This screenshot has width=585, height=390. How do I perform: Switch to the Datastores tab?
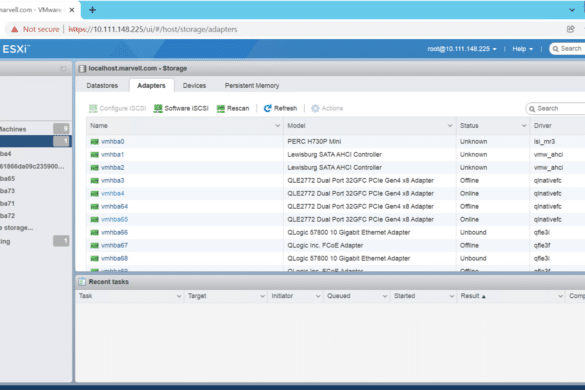[102, 85]
